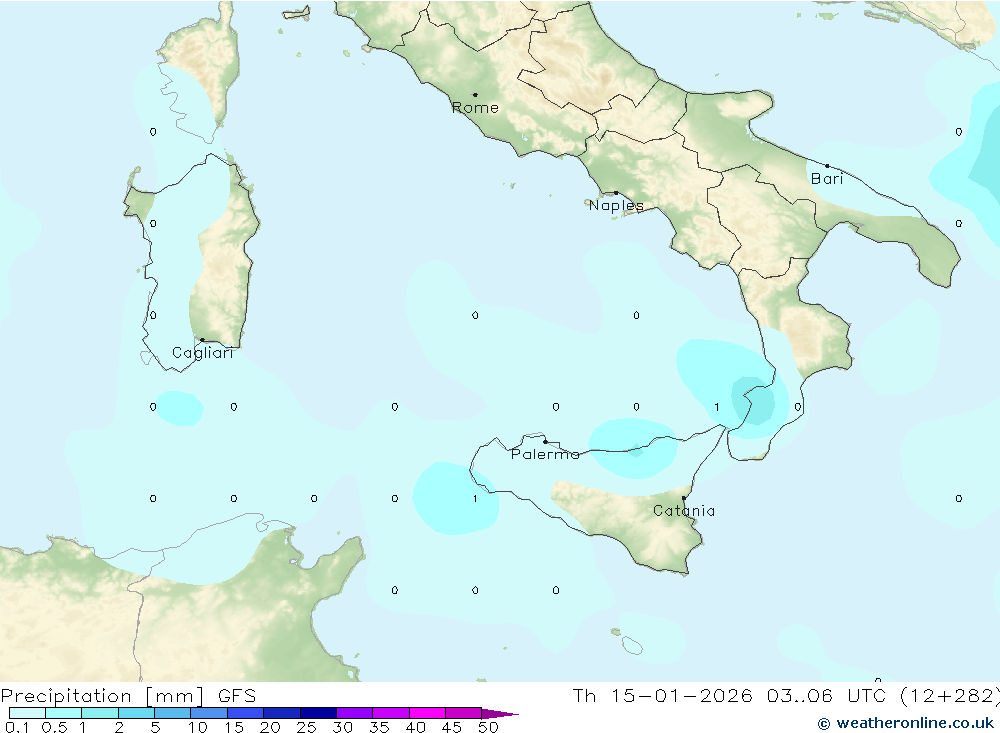This screenshot has width=1000, height=733.
Task: Pick the 20–25 mm dark blue swatch
Action: [281, 713]
